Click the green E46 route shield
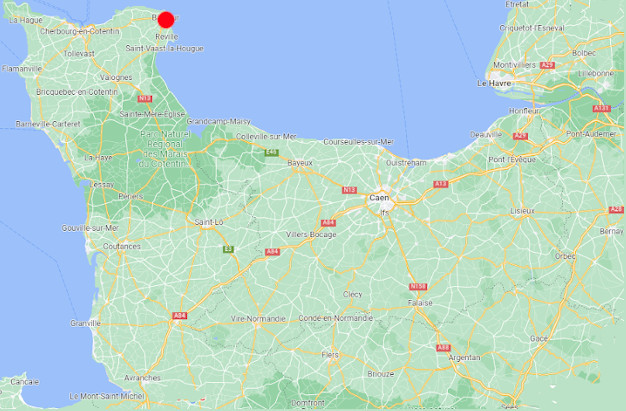626x411 pixels. point(271,152)
